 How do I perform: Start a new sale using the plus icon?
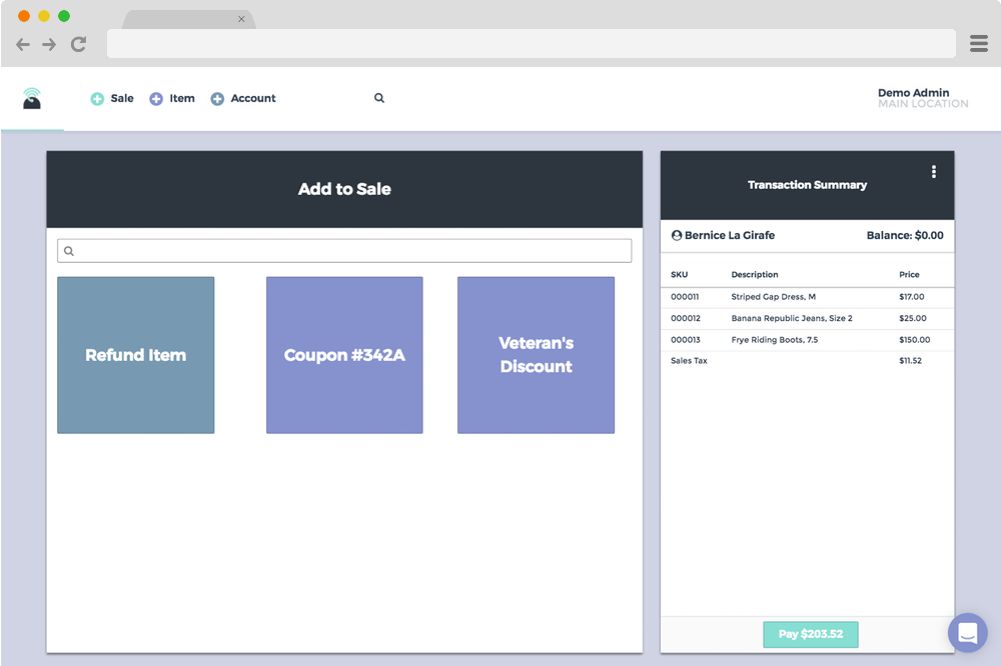98,98
